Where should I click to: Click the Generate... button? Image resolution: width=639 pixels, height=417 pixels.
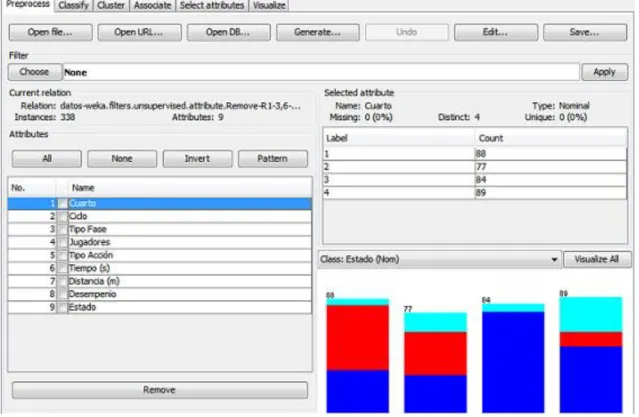[x=317, y=32]
